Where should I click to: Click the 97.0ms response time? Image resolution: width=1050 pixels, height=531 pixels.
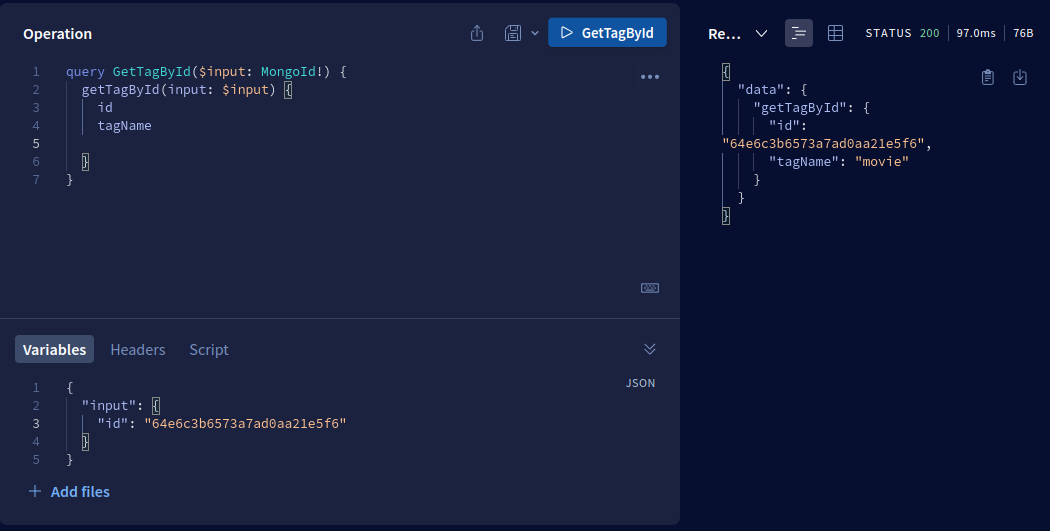click(x=976, y=33)
